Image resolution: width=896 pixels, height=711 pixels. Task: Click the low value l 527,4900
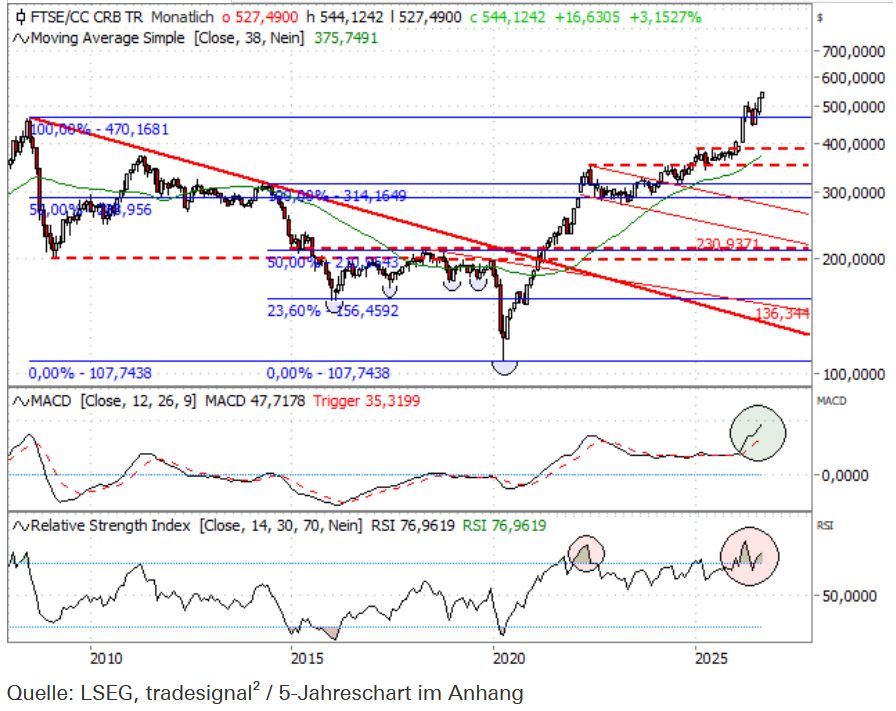426,17
